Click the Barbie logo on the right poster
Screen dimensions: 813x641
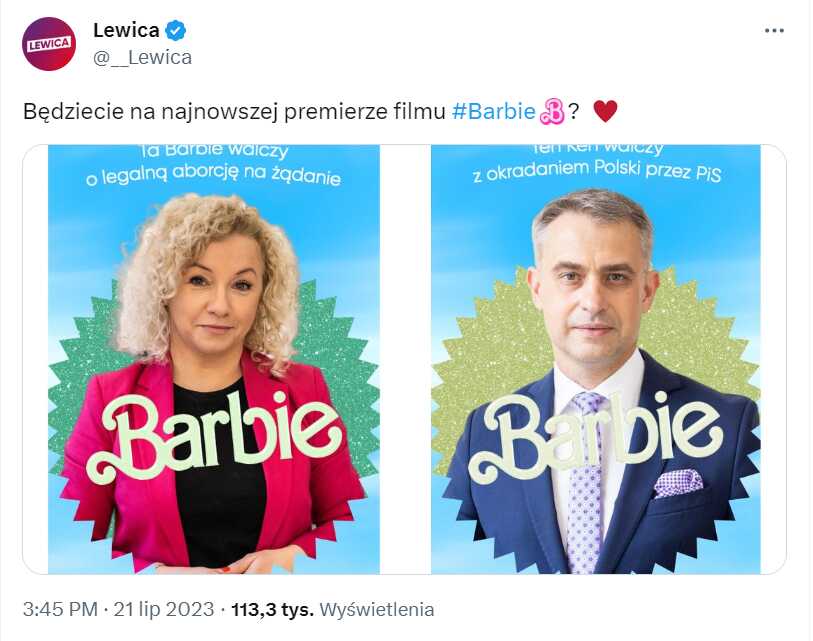click(595, 436)
